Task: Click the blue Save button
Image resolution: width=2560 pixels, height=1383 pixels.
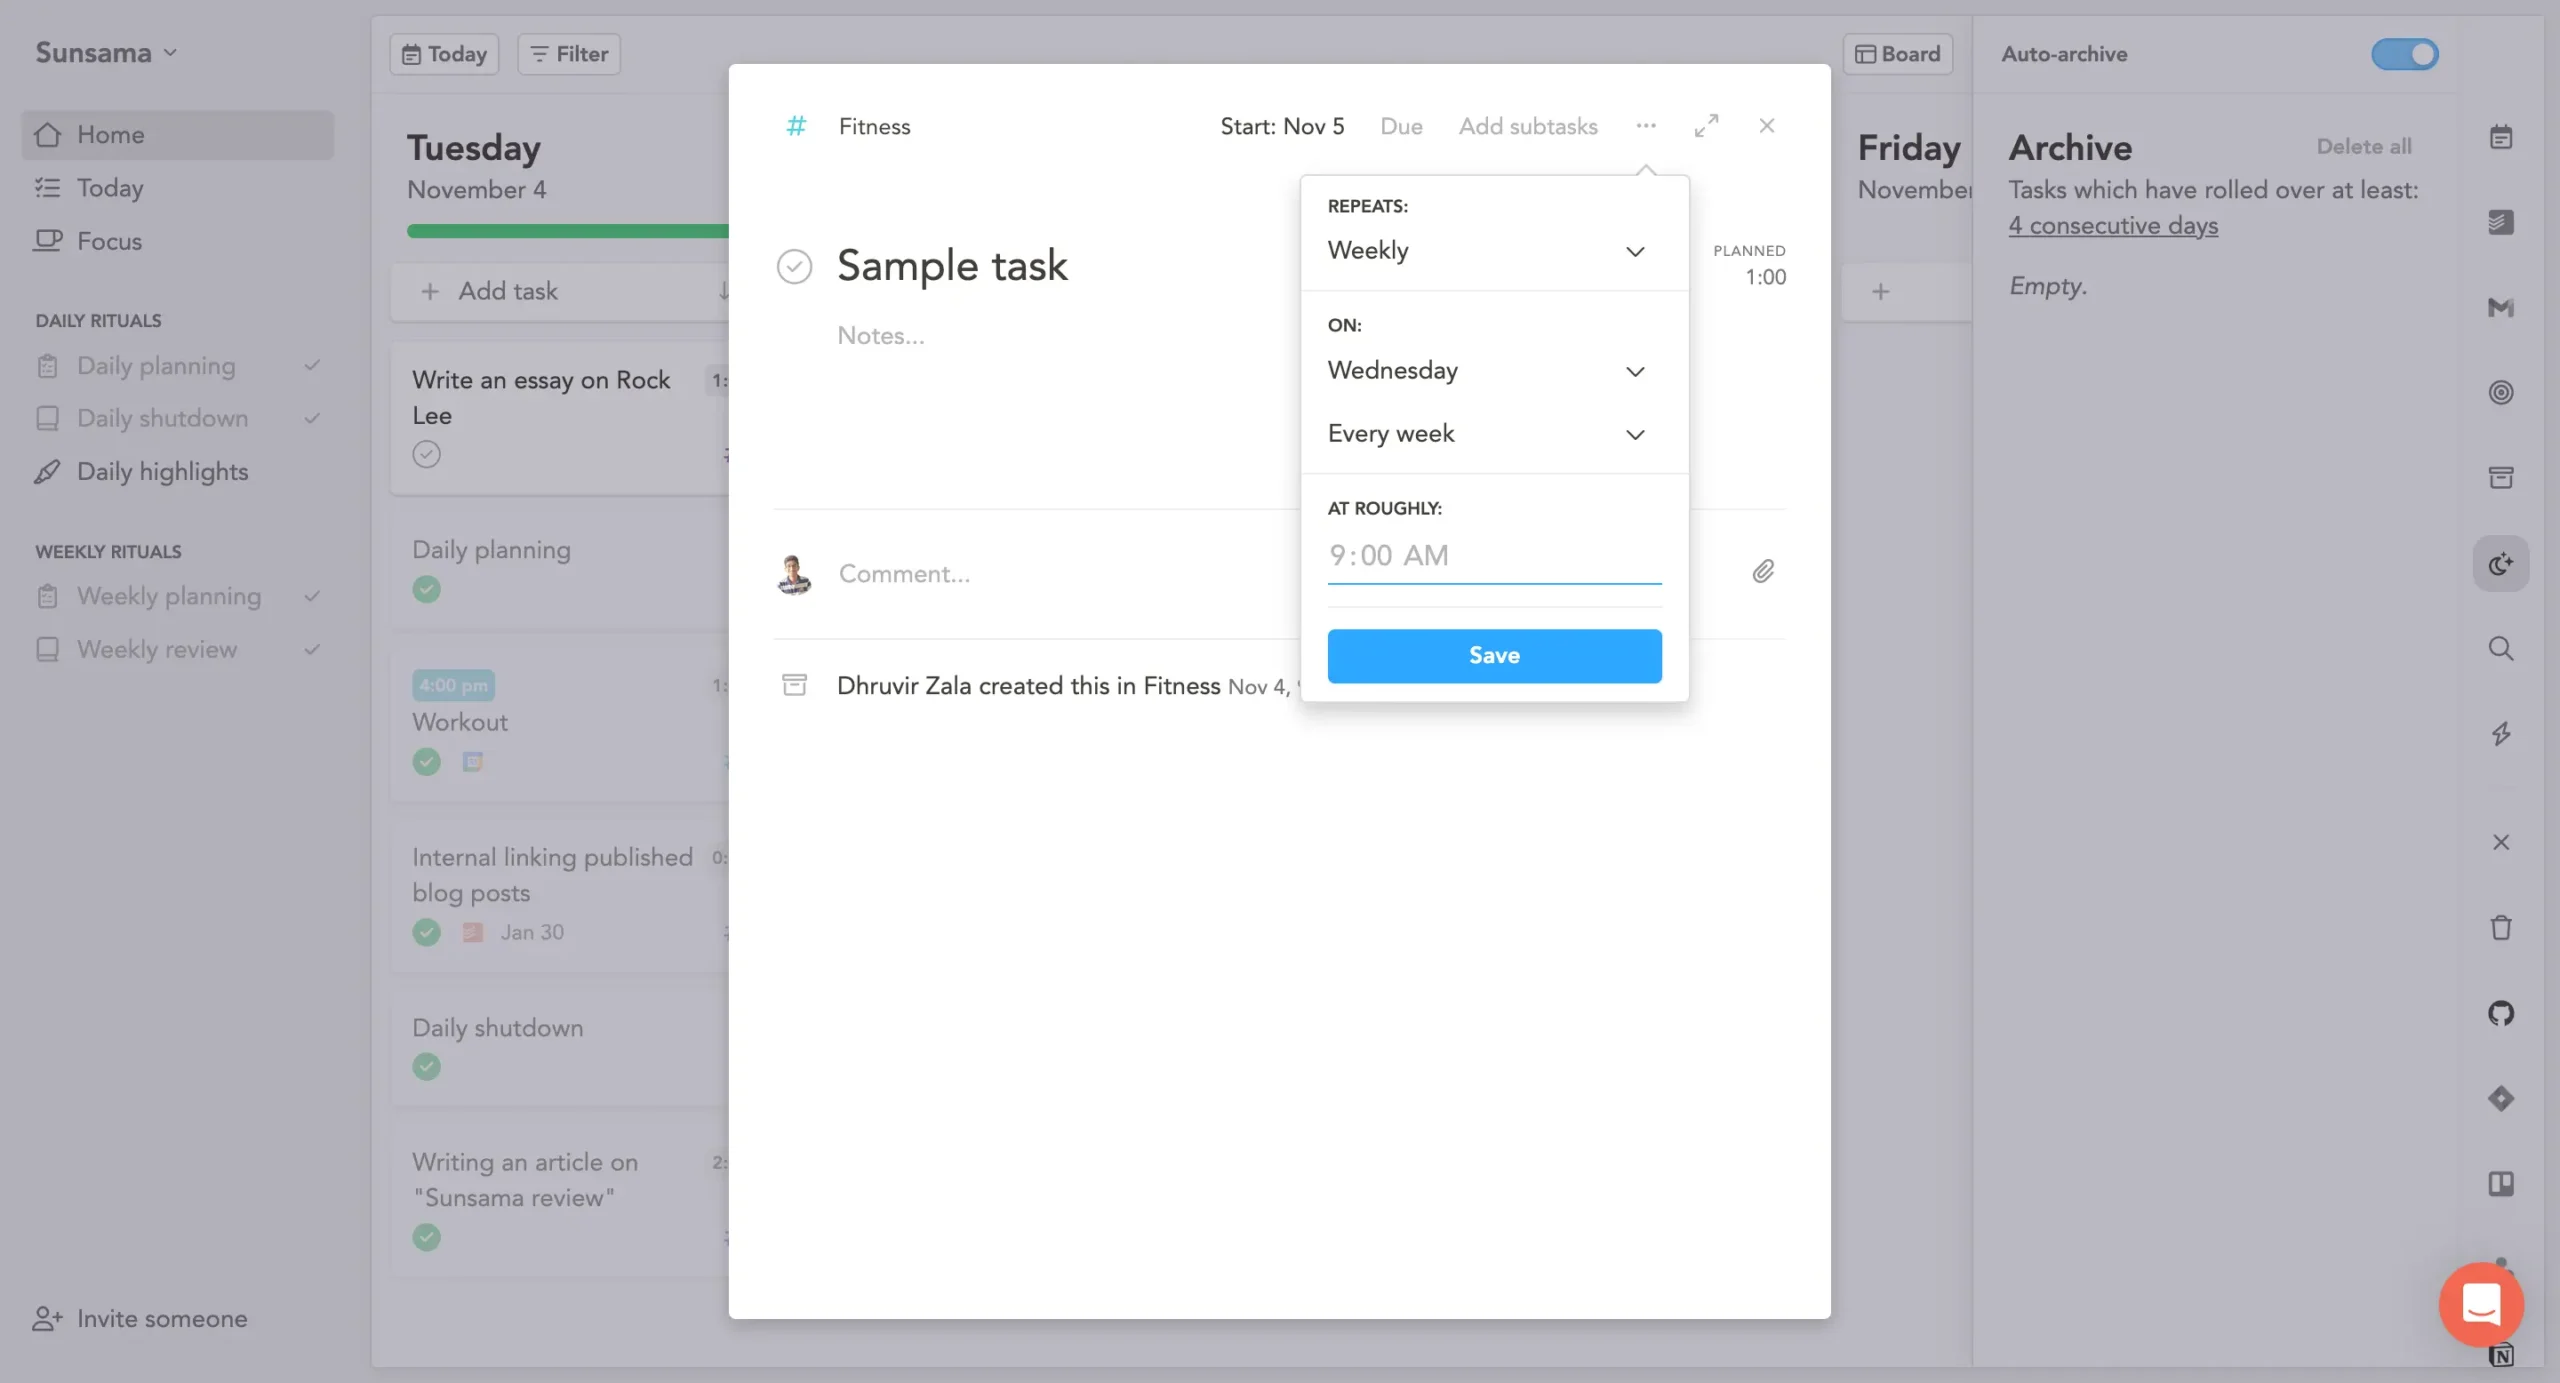Action: point(1494,656)
